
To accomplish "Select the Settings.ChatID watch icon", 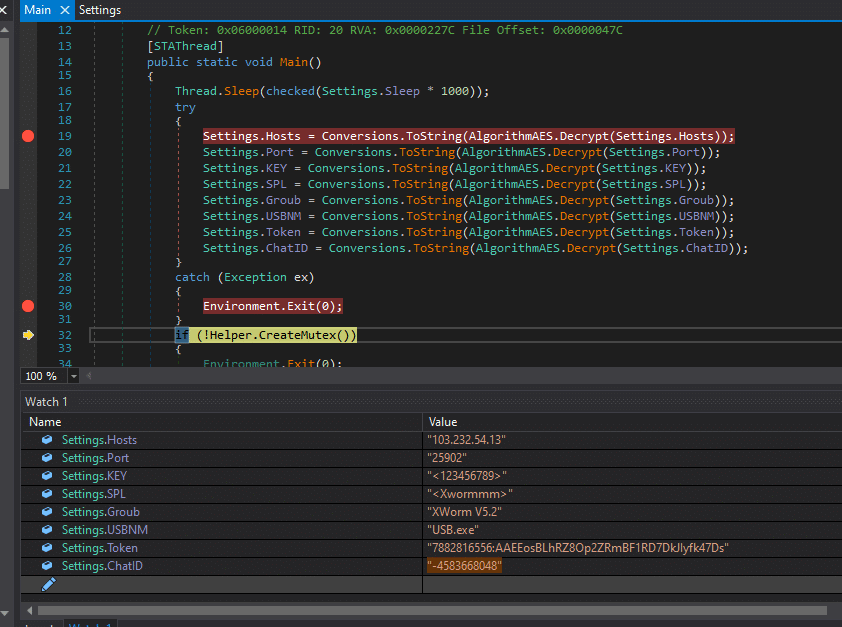I will point(47,566).
